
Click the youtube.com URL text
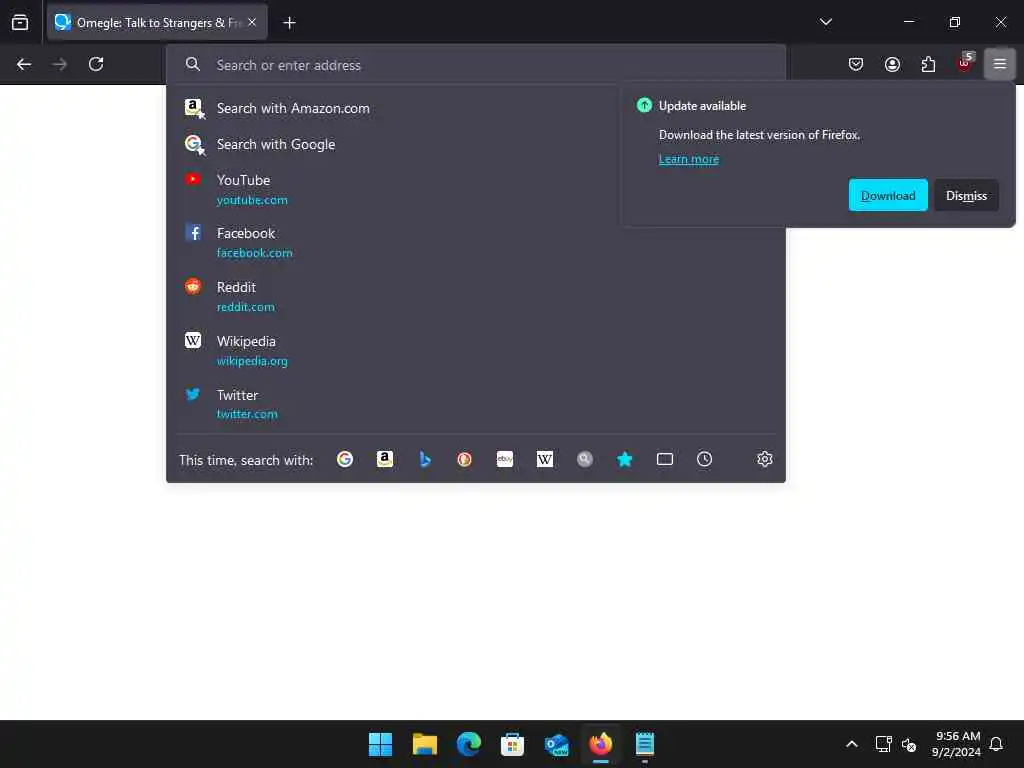pyautogui.click(x=252, y=200)
